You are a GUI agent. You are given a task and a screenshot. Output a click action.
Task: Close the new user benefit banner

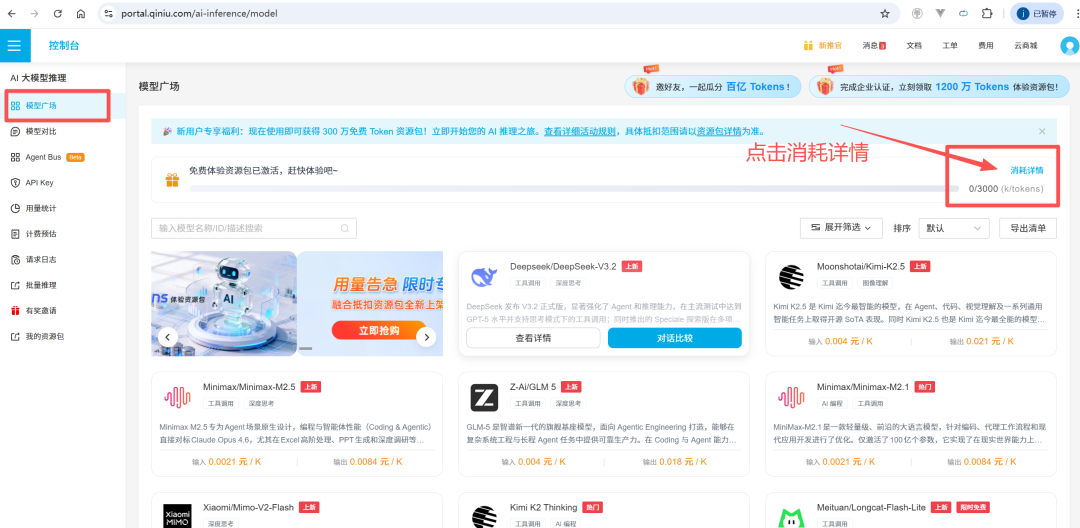pos(1041,131)
